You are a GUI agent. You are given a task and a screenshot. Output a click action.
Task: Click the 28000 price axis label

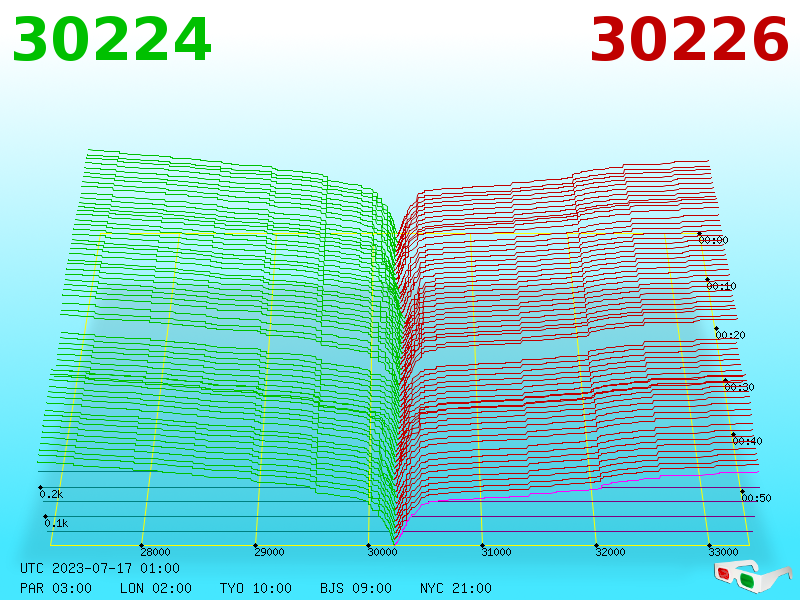click(155, 552)
